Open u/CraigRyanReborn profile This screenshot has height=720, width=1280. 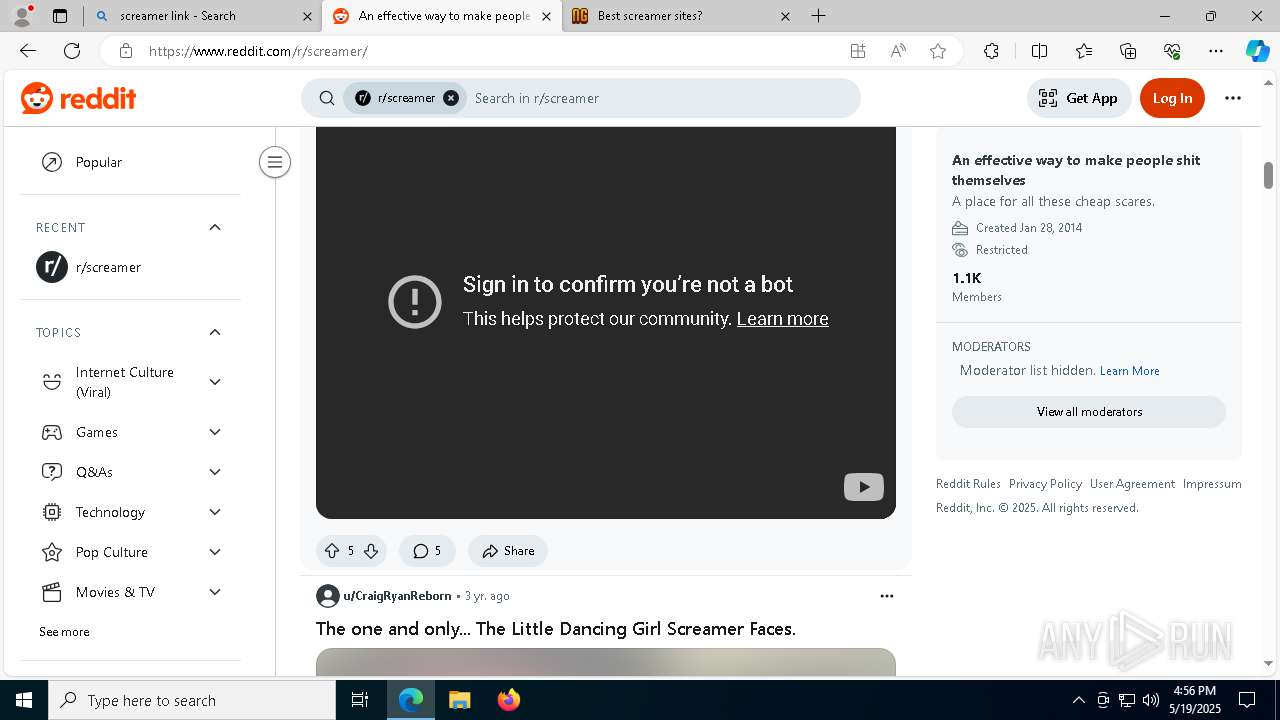point(397,596)
